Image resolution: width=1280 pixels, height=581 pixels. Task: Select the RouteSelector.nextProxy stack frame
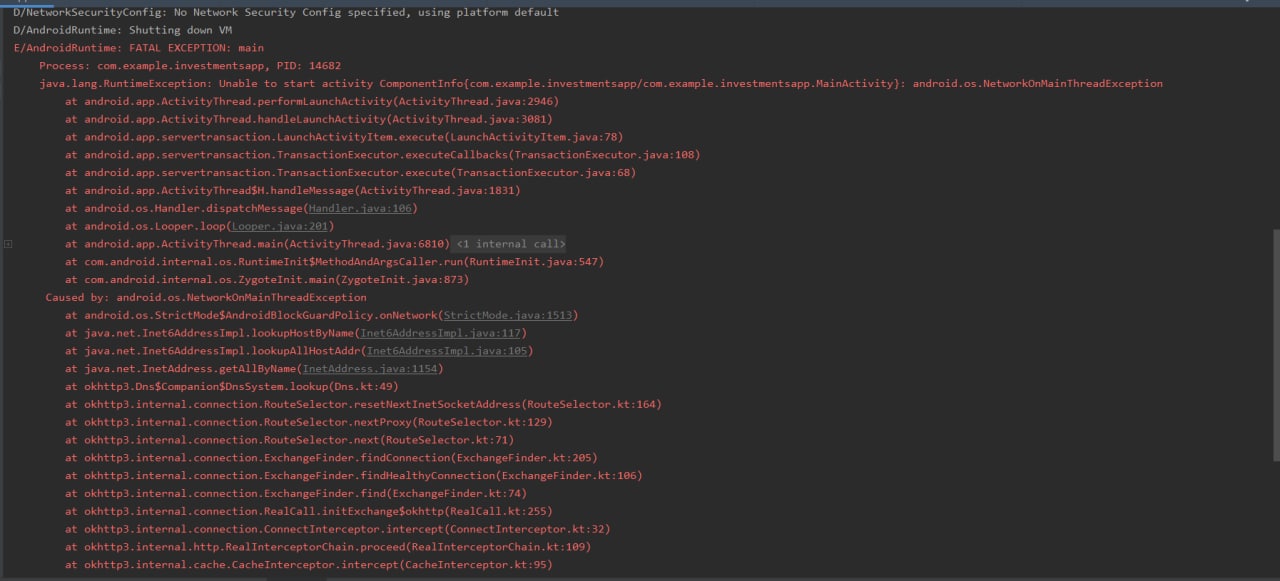[x=309, y=422]
